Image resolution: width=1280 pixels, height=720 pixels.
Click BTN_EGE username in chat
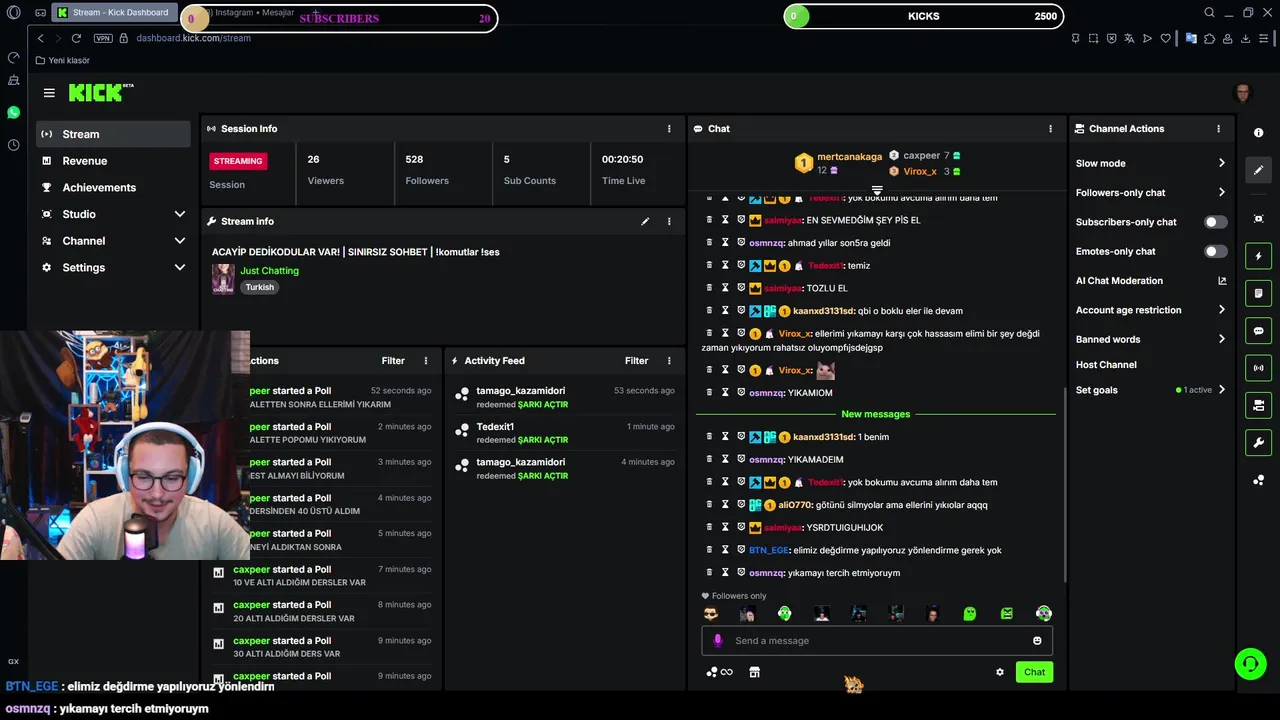[x=769, y=550]
